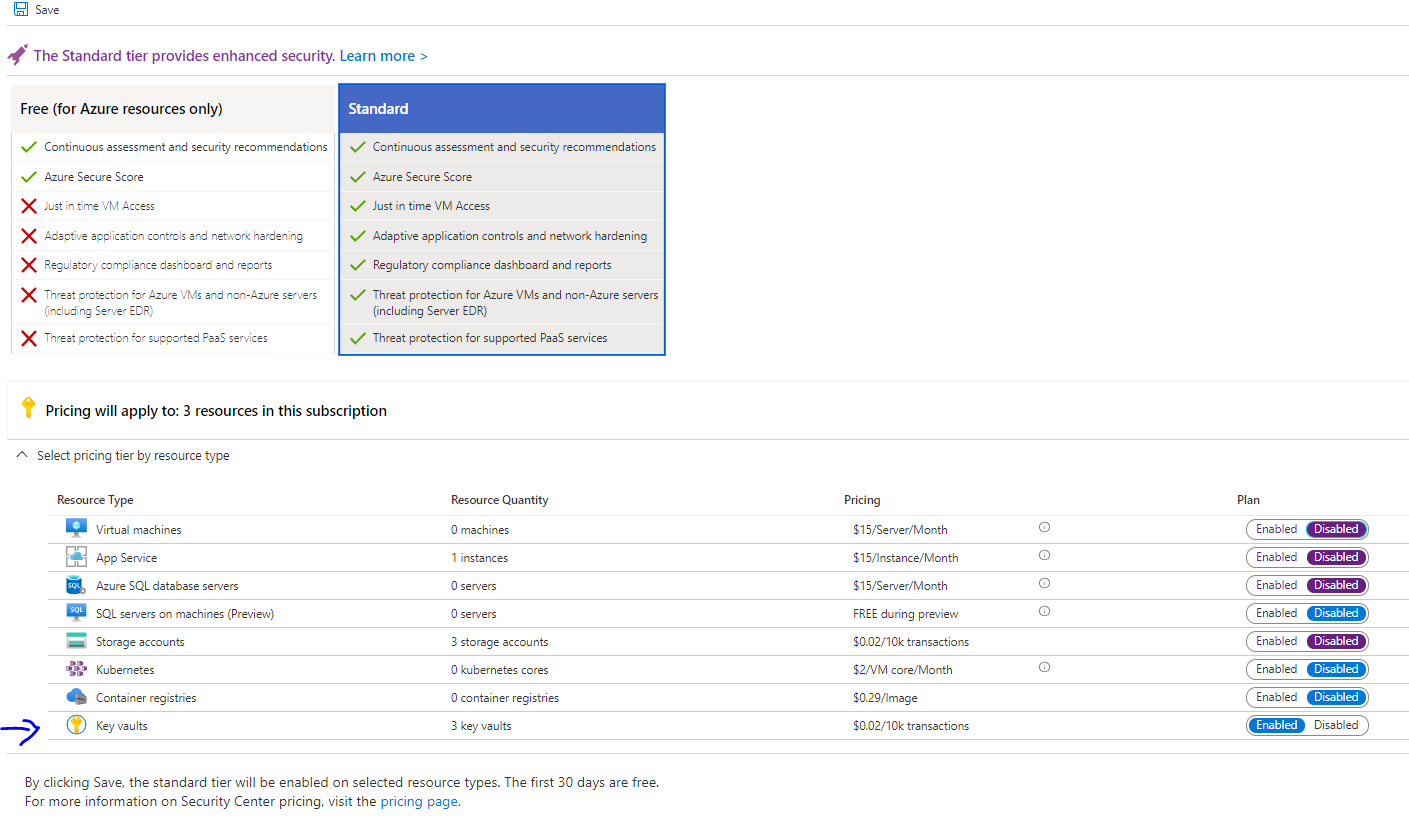The width and height of the screenshot is (1409, 826).
Task: Click the 'FREE during preview' pricing cell
Action: 906,614
